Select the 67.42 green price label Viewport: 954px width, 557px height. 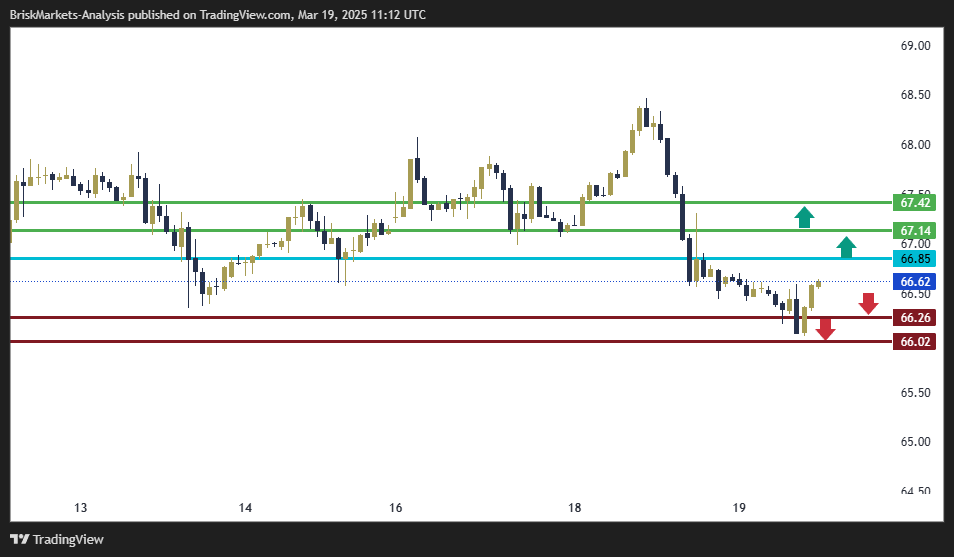[x=916, y=203]
